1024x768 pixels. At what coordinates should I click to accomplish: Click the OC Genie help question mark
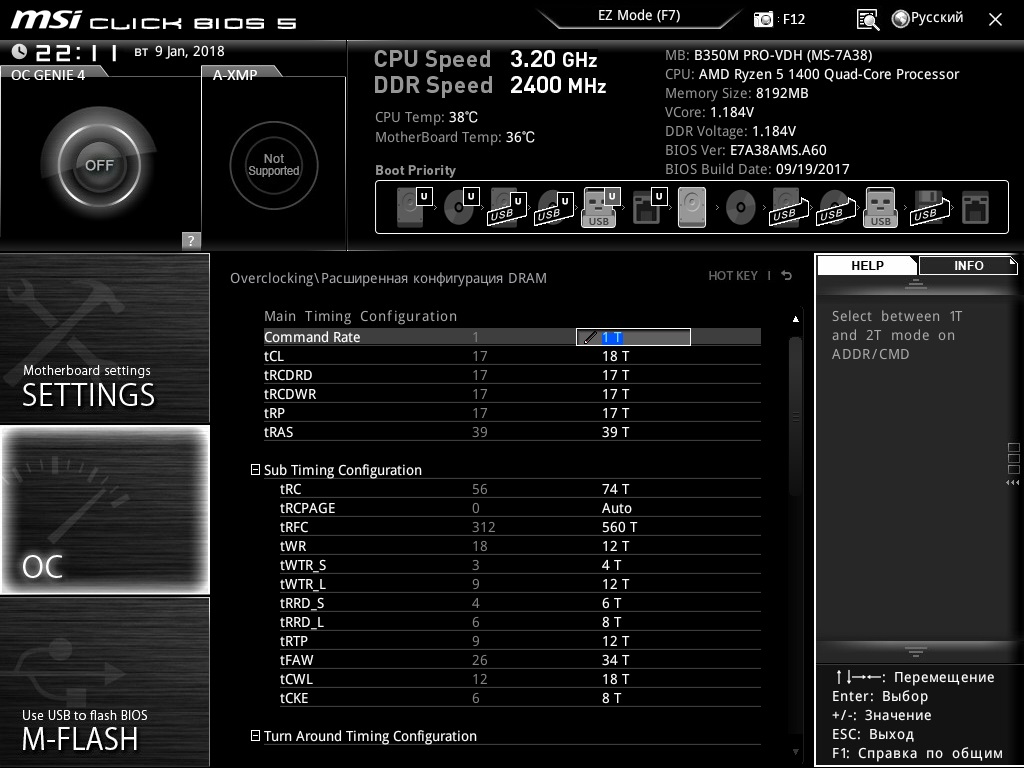point(191,240)
